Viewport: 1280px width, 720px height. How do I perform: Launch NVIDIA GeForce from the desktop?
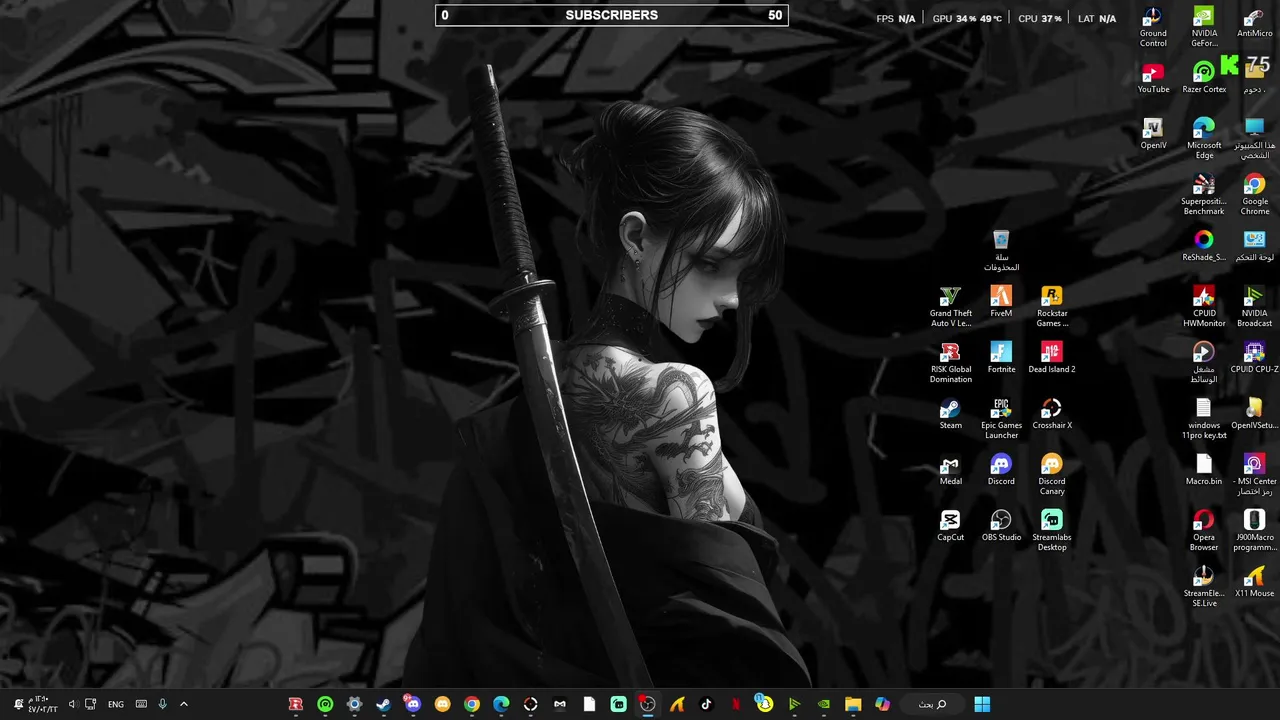pos(1204,27)
